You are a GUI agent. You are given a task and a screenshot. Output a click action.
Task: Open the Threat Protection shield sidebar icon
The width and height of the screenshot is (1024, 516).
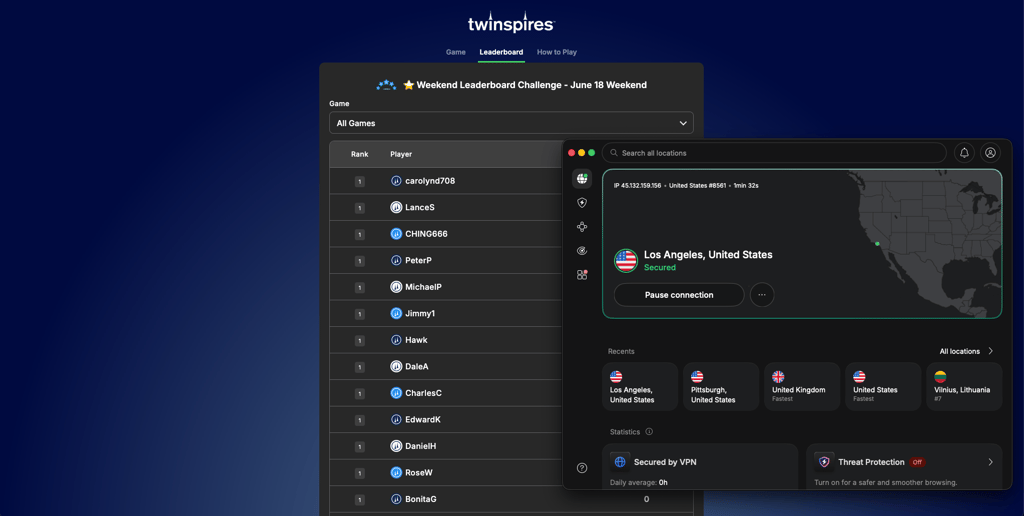tap(582, 203)
